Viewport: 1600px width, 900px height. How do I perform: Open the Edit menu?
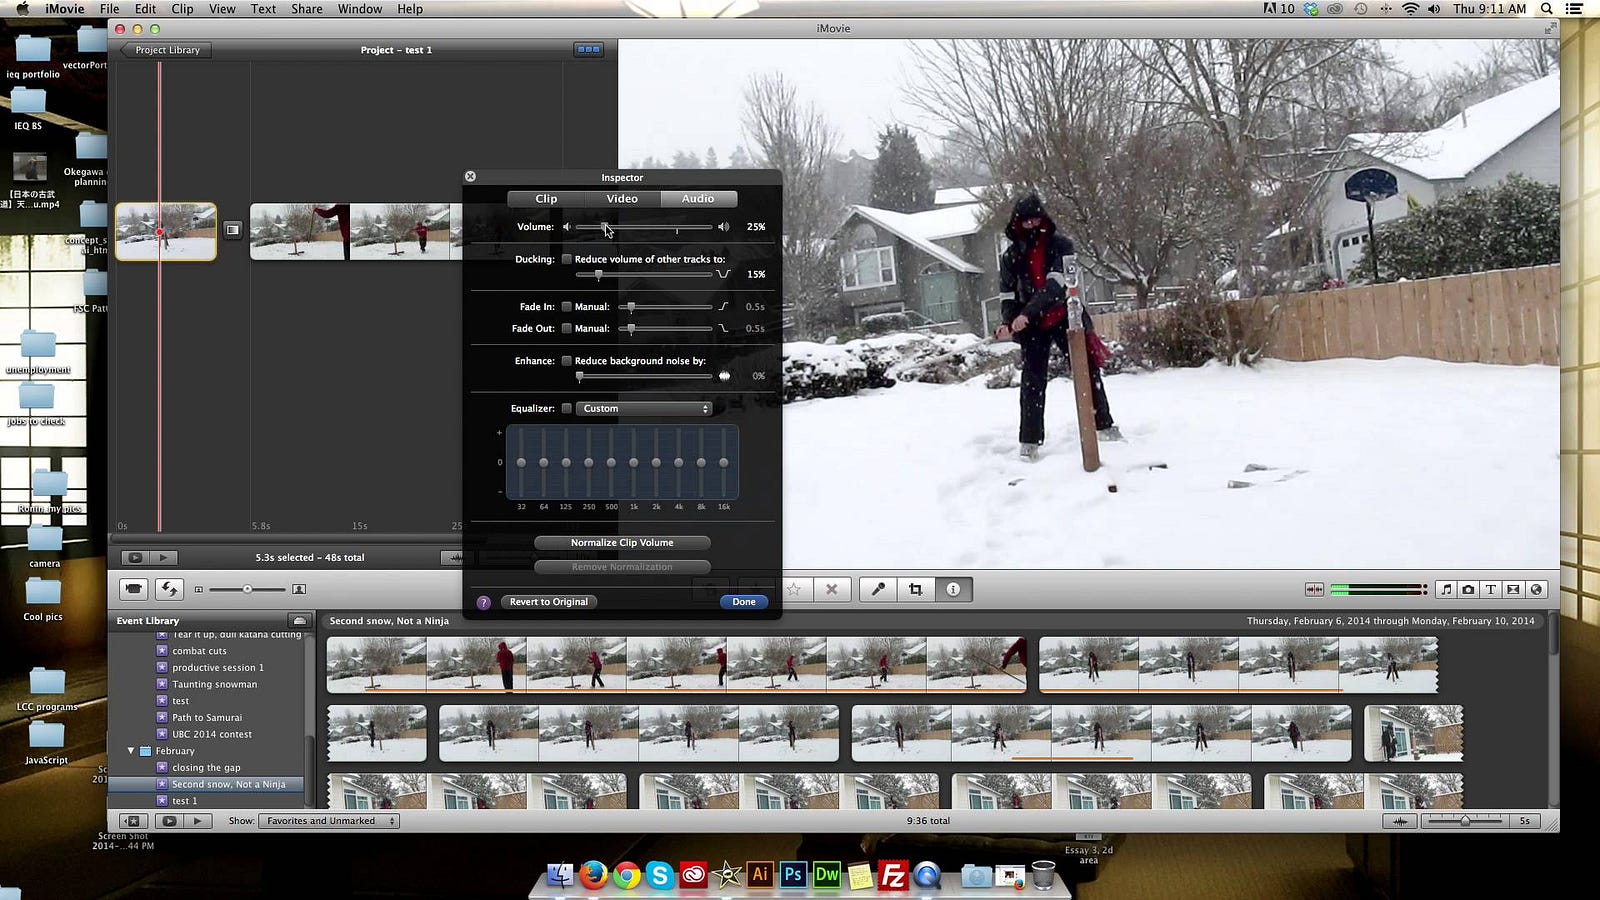coord(146,9)
